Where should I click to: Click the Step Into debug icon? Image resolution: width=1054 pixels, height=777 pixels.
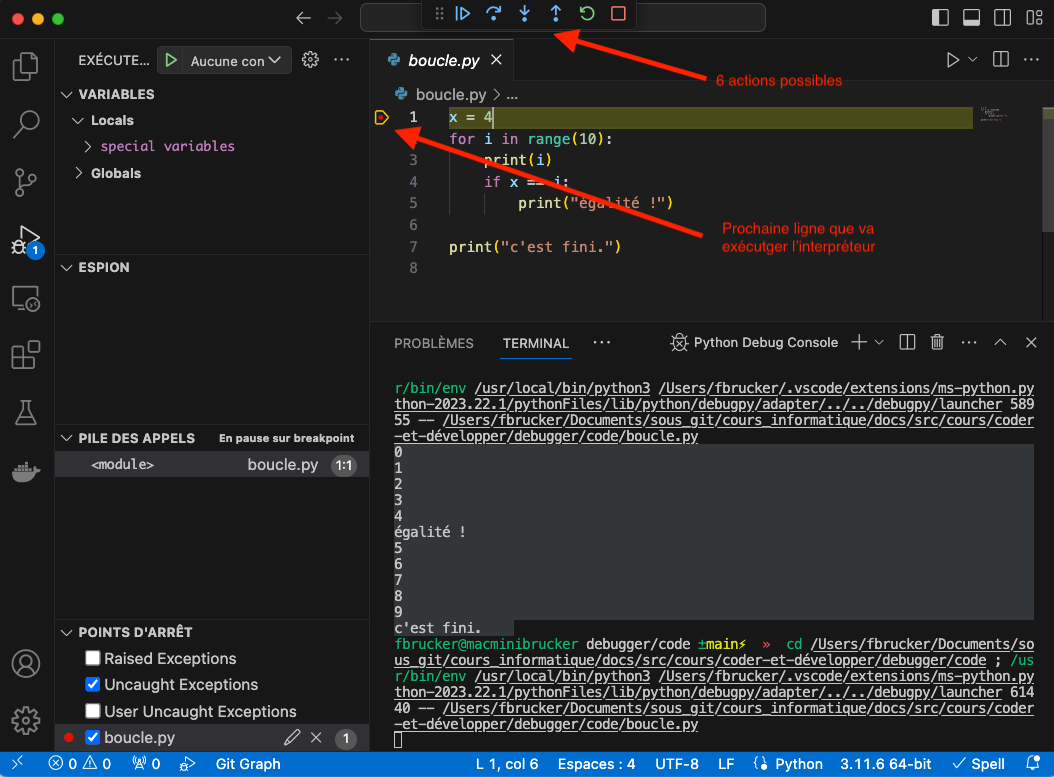(524, 14)
